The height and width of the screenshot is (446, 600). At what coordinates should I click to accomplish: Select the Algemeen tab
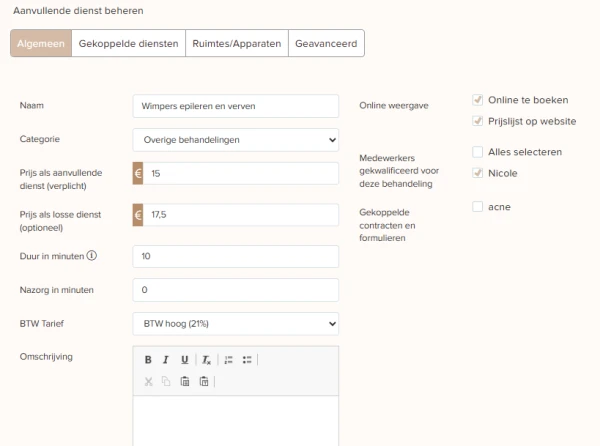(41, 43)
